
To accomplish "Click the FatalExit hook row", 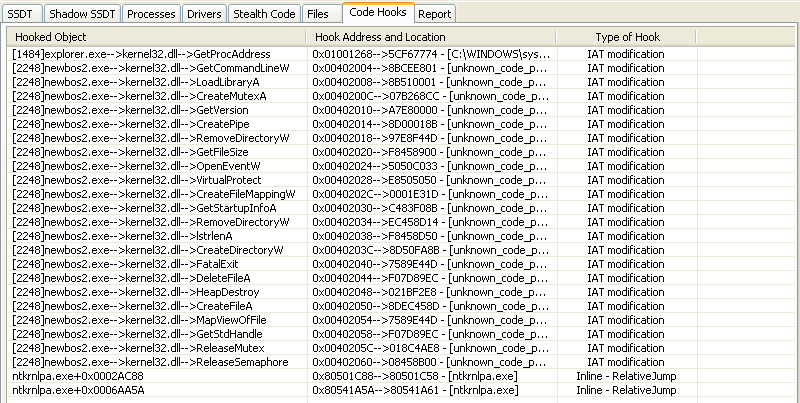I will pos(128,264).
